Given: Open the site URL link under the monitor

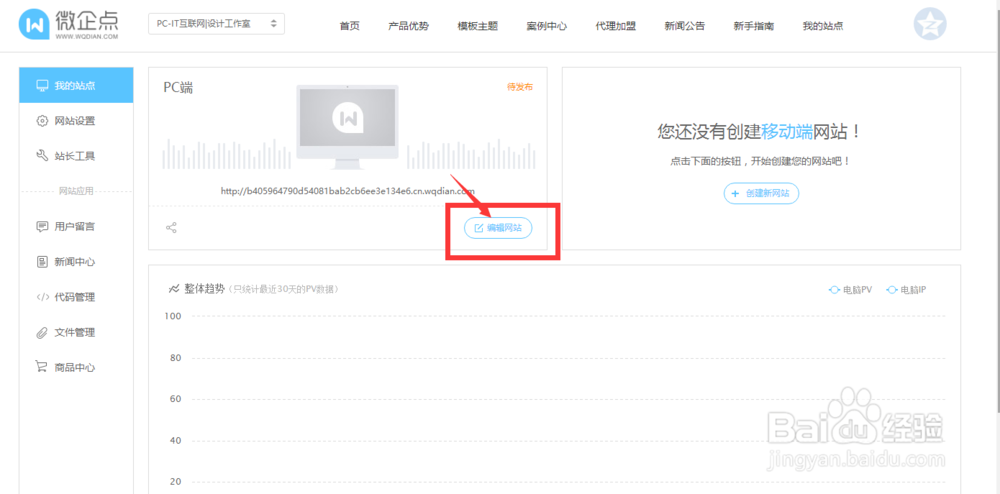Looking at the screenshot, I should [348, 191].
